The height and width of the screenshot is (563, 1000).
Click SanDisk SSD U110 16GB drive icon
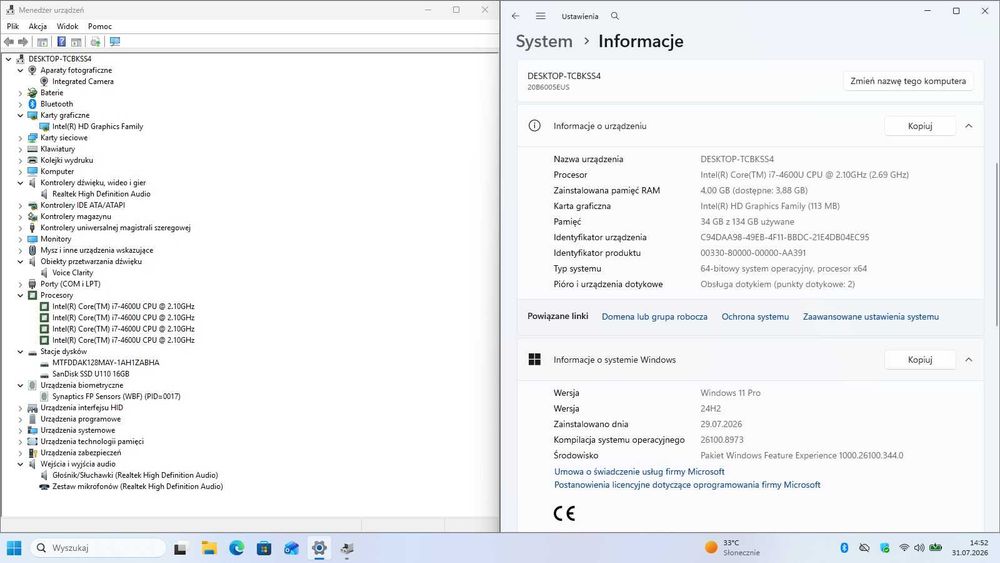pyautogui.click(x=44, y=374)
